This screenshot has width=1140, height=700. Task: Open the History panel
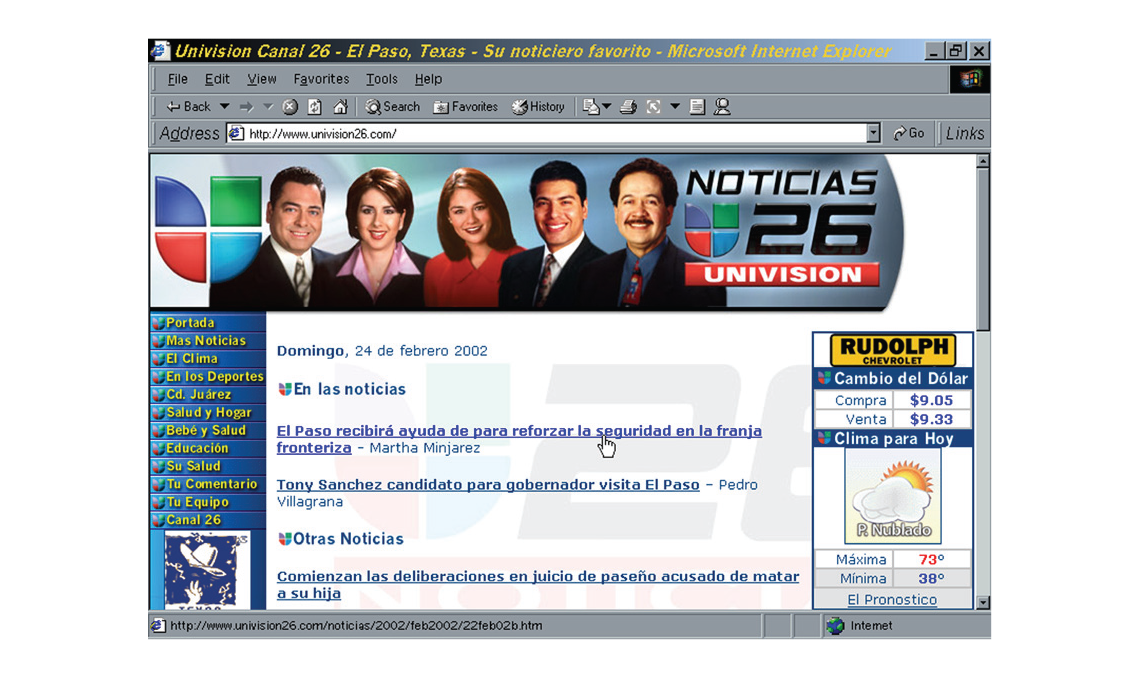pyautogui.click(x=538, y=107)
